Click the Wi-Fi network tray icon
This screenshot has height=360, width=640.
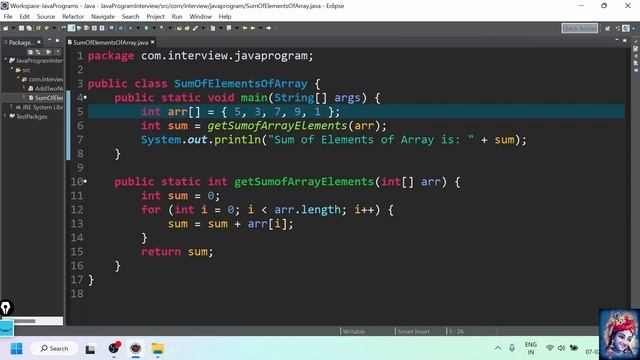click(x=550, y=348)
